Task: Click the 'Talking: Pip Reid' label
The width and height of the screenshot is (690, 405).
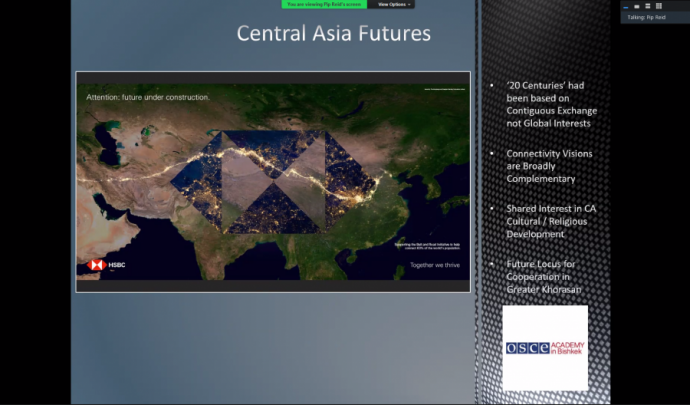Action: [649, 17]
